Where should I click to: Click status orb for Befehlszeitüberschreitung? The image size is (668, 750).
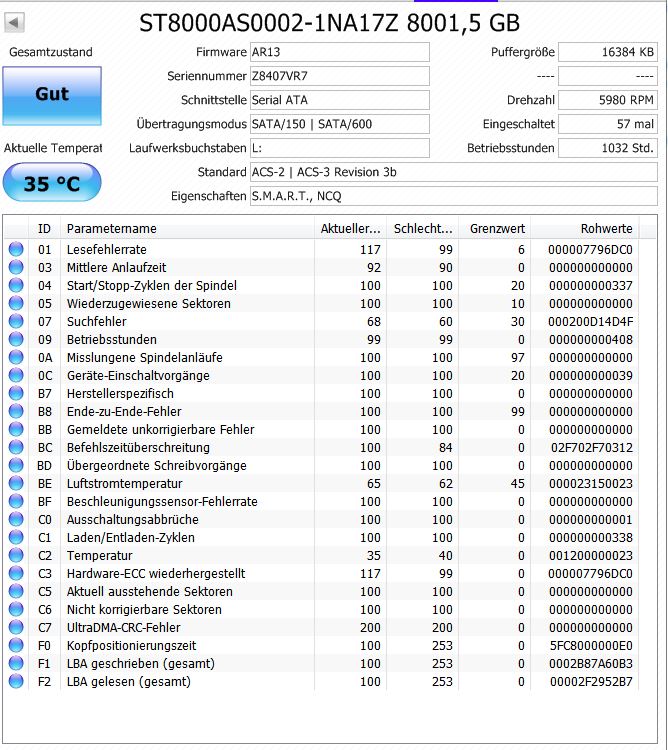tap(16, 447)
